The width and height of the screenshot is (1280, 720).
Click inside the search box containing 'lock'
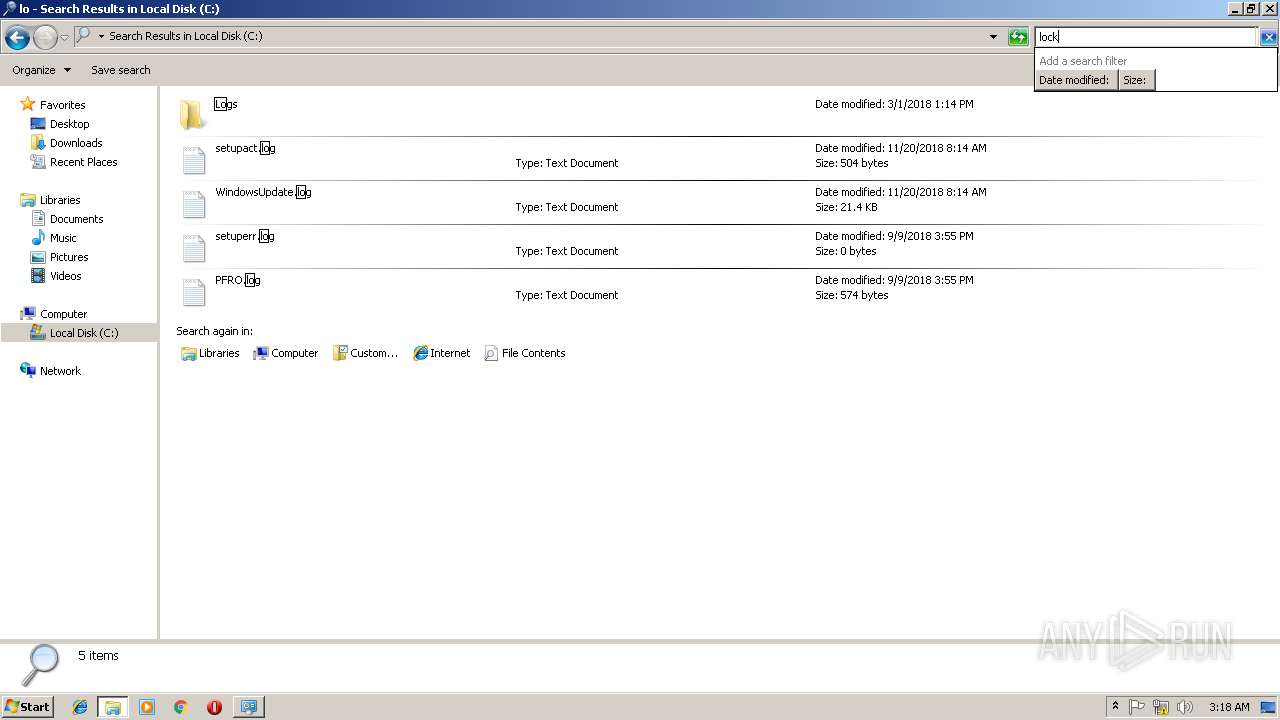(1146, 37)
